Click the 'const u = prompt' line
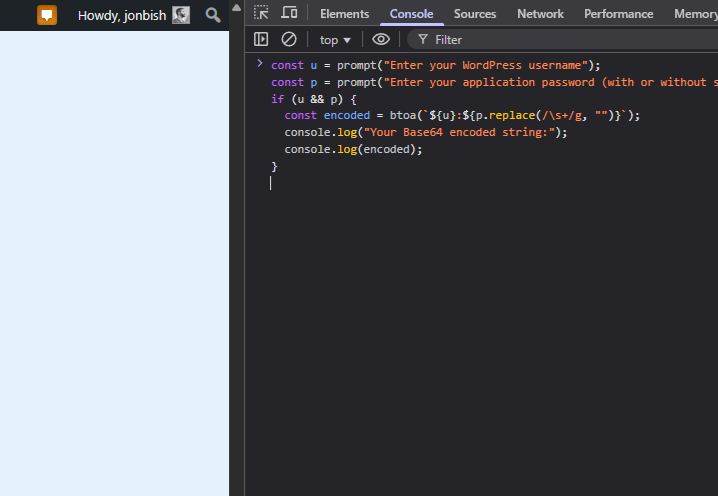 coord(435,65)
